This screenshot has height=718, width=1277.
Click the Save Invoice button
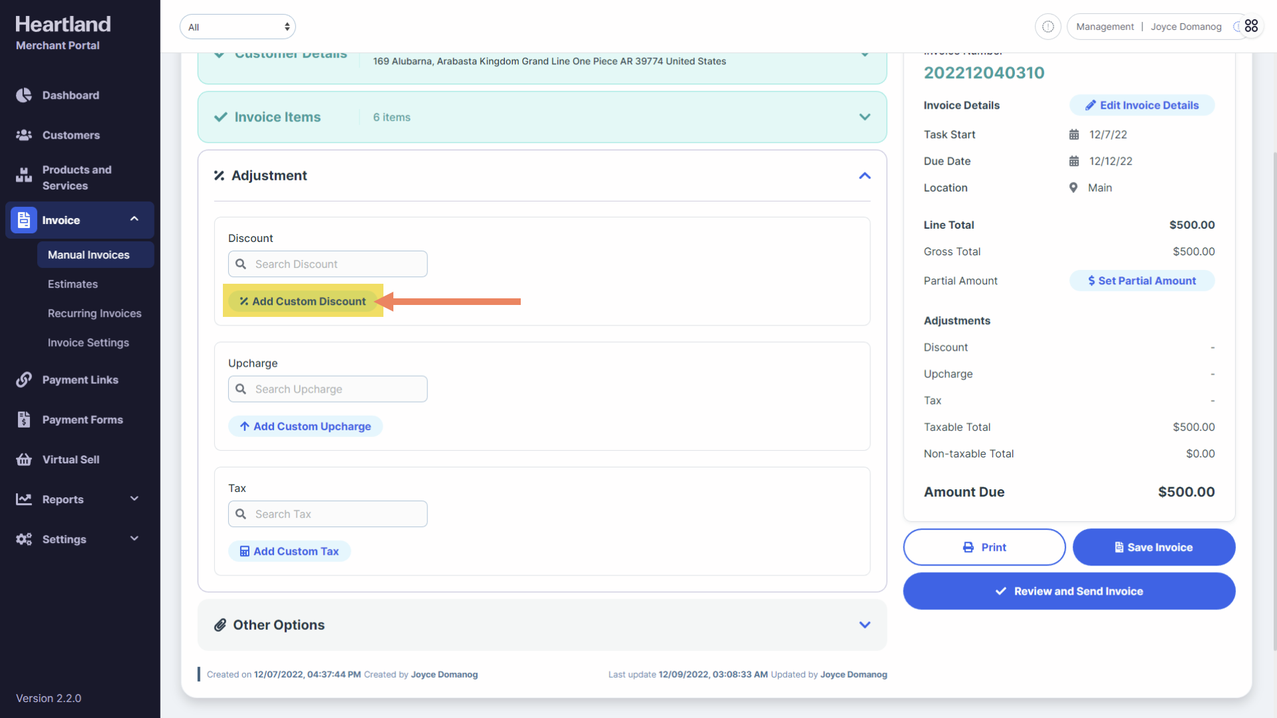click(1154, 547)
